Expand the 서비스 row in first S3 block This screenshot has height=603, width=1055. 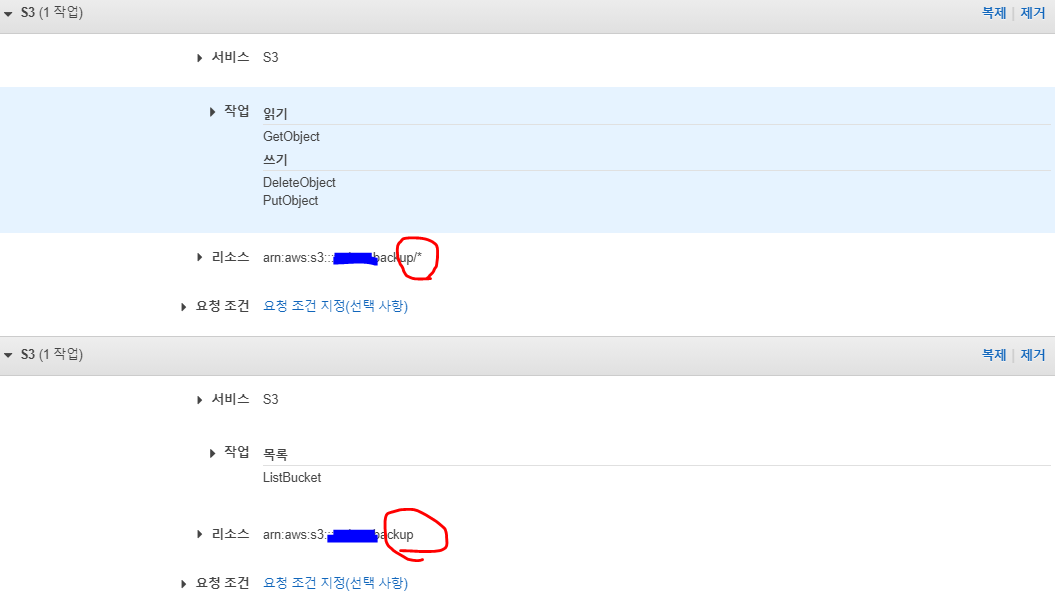point(199,58)
